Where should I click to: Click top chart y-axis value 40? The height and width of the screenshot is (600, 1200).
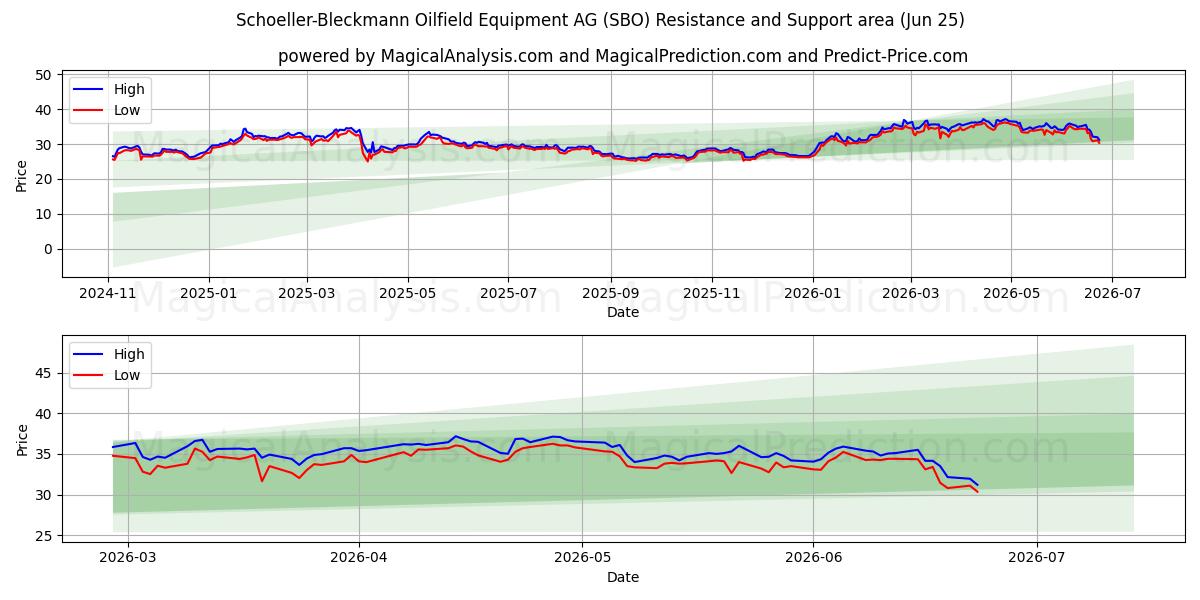46,110
